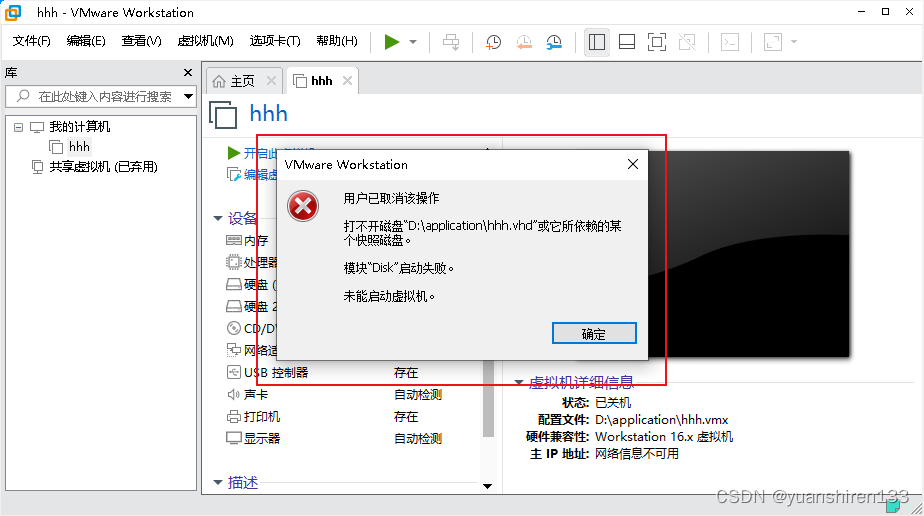The height and width of the screenshot is (516, 924).
Task: Select 我的计算机 in the library tree
Action: click(x=80, y=127)
